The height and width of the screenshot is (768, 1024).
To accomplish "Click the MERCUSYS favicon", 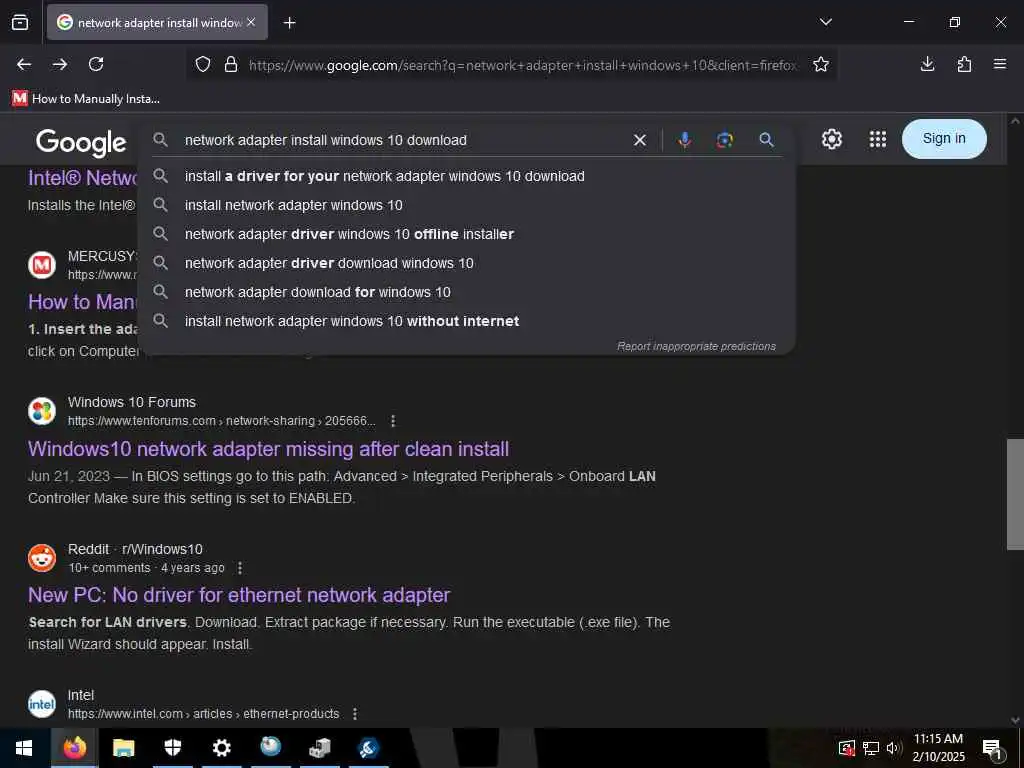I will pyautogui.click(x=42, y=265).
